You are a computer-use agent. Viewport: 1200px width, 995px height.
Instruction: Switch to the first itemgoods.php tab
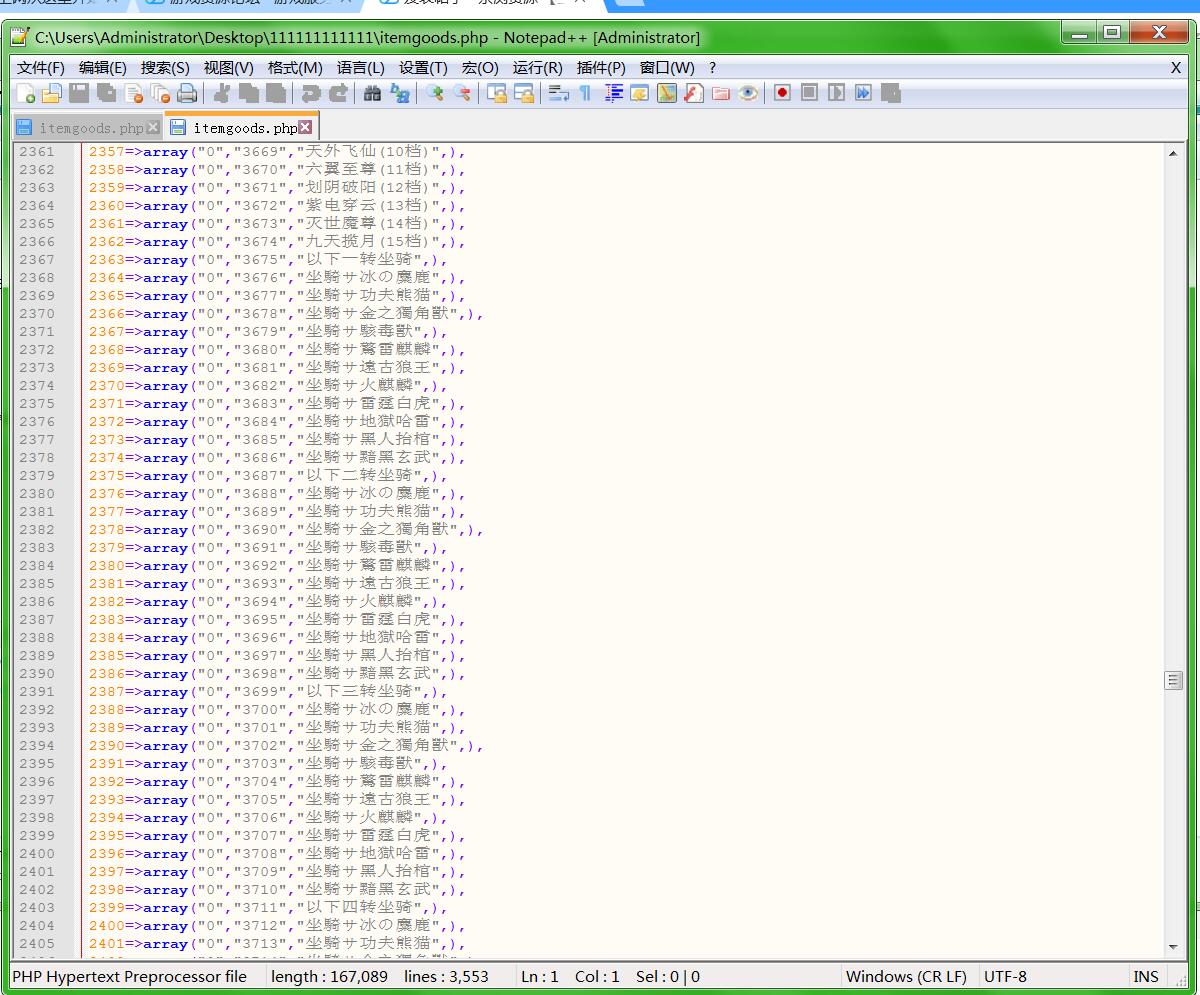90,128
